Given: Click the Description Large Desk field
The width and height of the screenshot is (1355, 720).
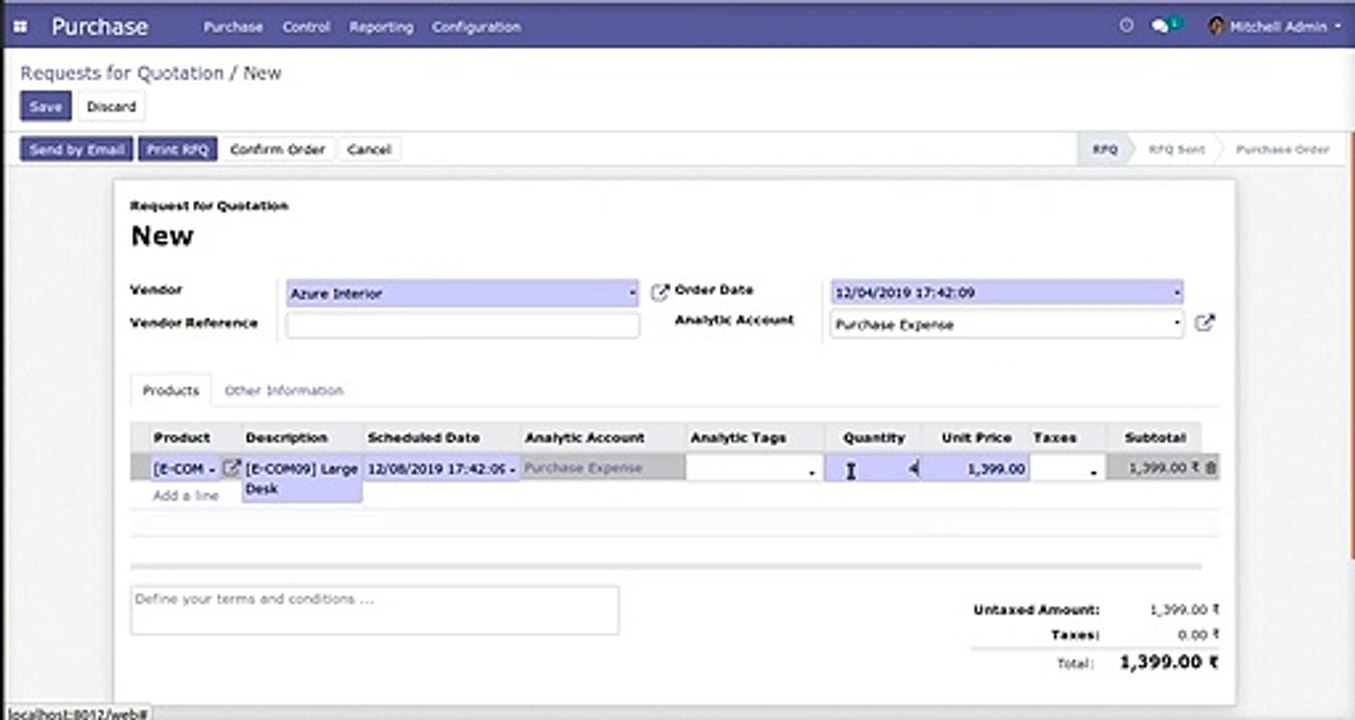Looking at the screenshot, I should click(x=302, y=478).
